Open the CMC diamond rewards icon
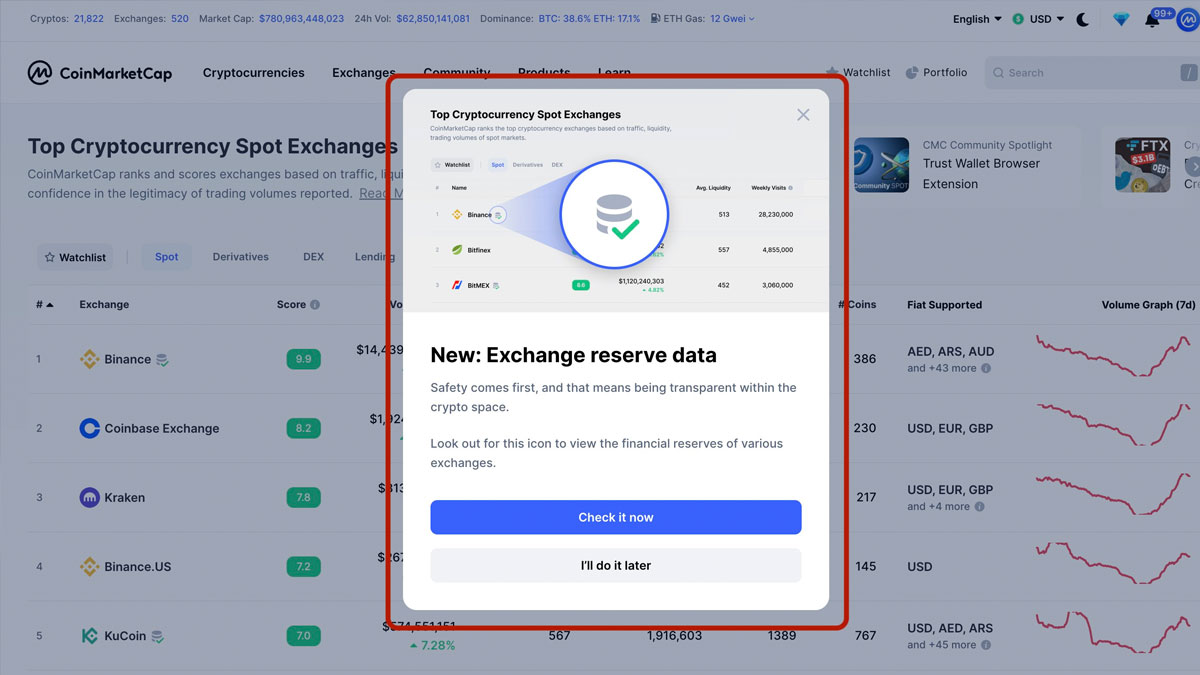This screenshot has width=1200, height=675. point(1120,19)
